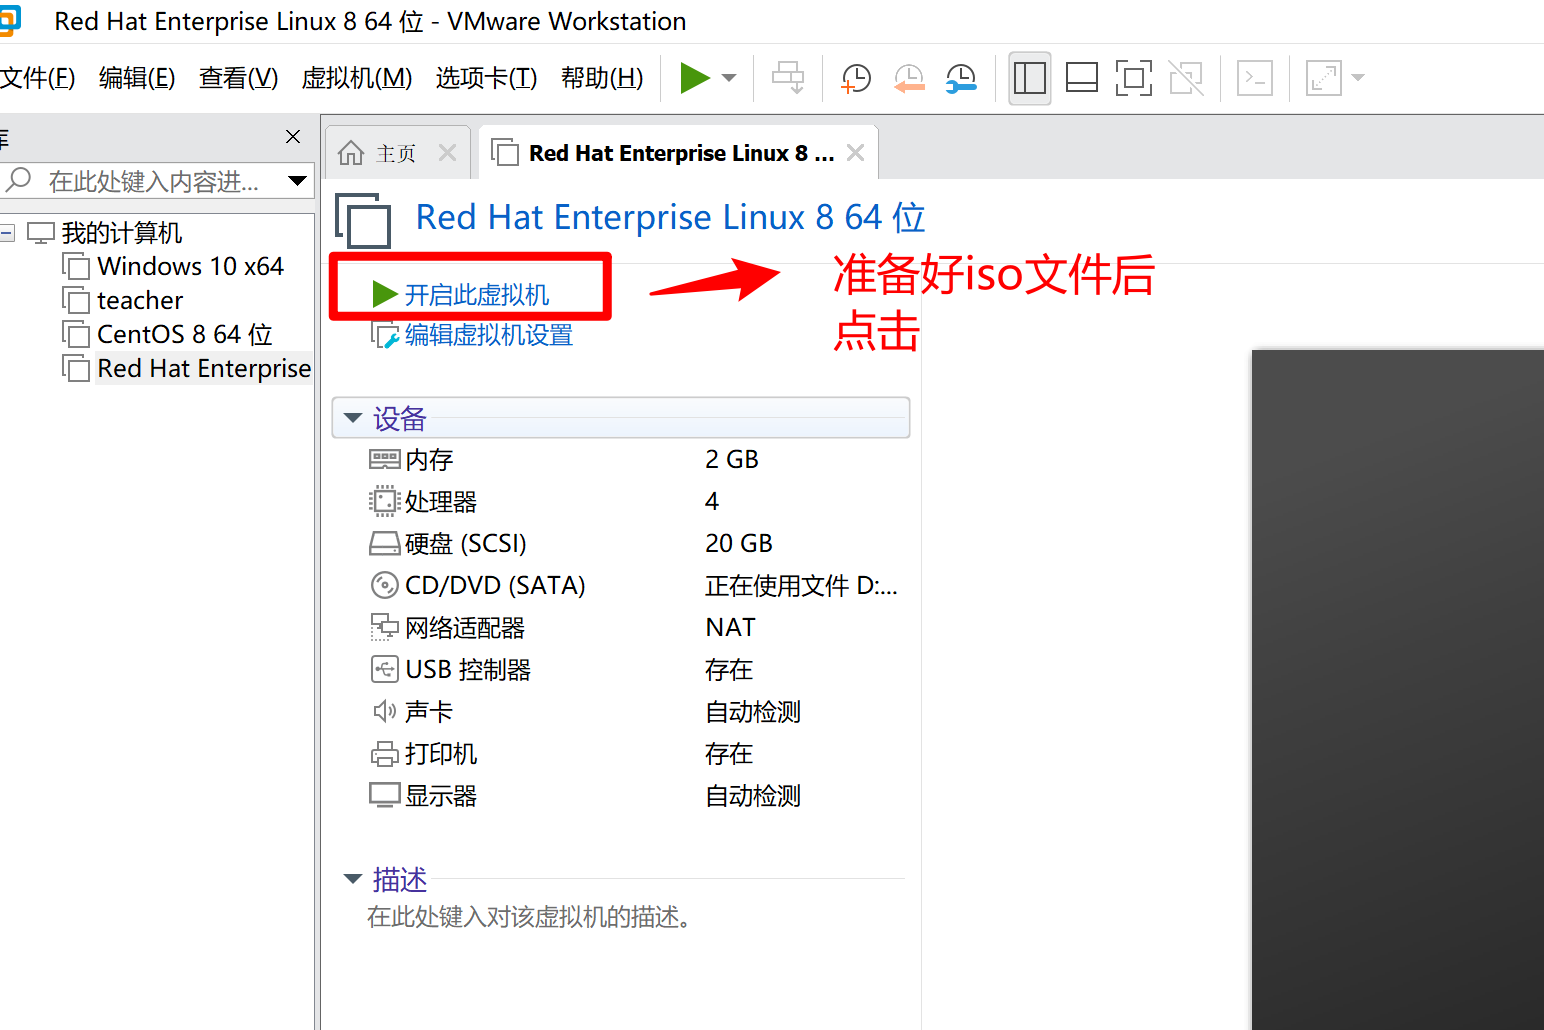Collapse the 设备 devices section
This screenshot has width=1544, height=1030.
pos(353,418)
